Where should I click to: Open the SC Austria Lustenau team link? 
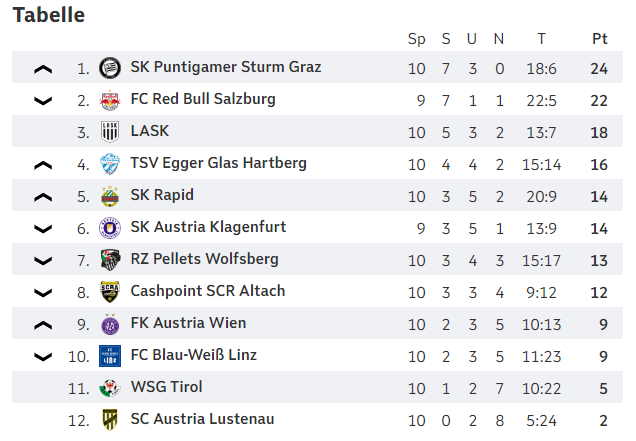point(202,419)
